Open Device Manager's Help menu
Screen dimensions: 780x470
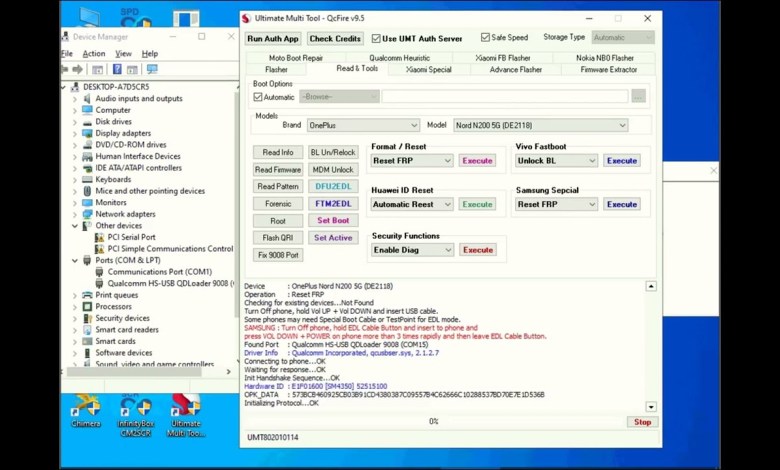point(150,54)
